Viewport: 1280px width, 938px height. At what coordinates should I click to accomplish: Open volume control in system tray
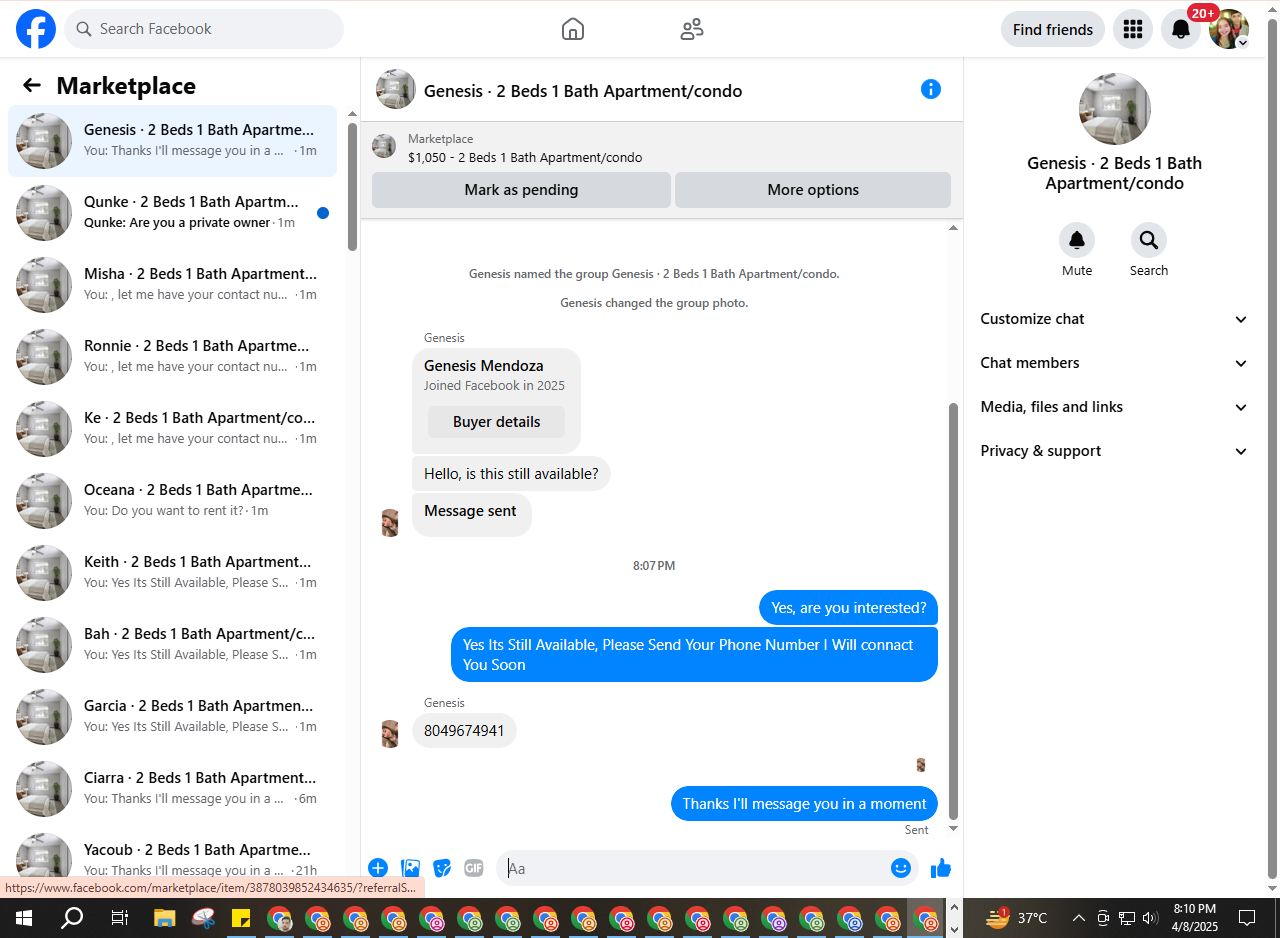pos(1150,917)
